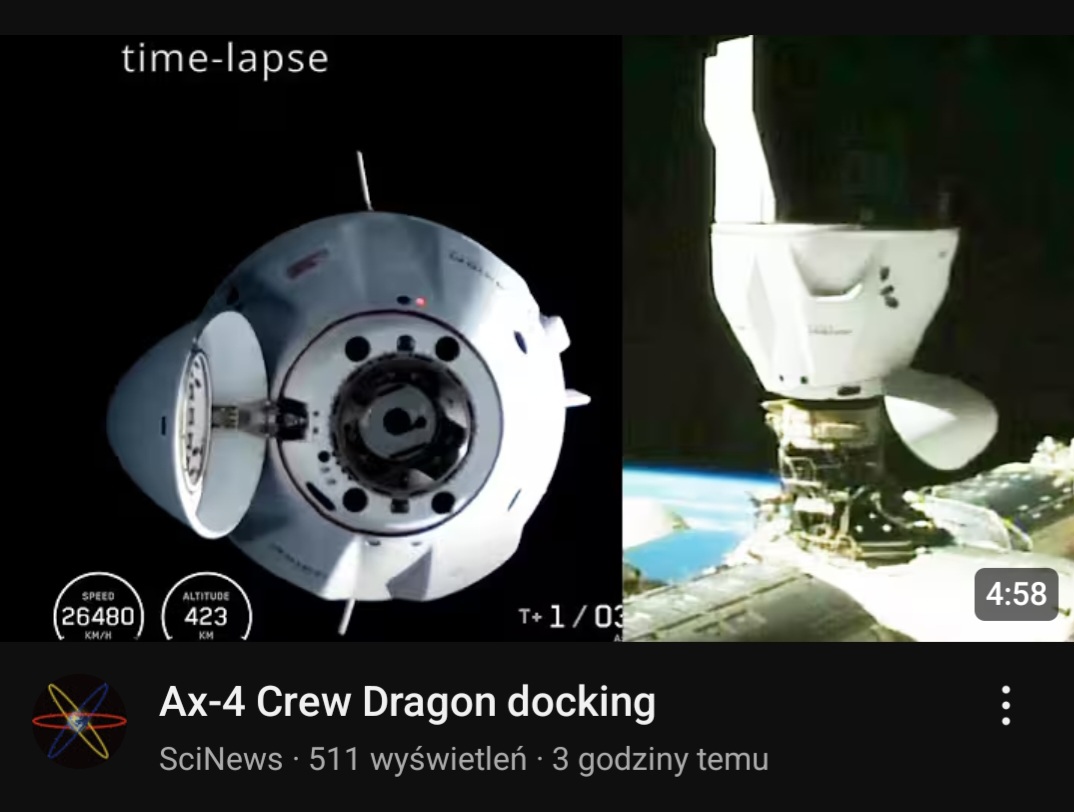Click the SPEED 26480 gauge in the thumbnail
Image resolution: width=1074 pixels, height=812 pixels.
tap(99, 608)
